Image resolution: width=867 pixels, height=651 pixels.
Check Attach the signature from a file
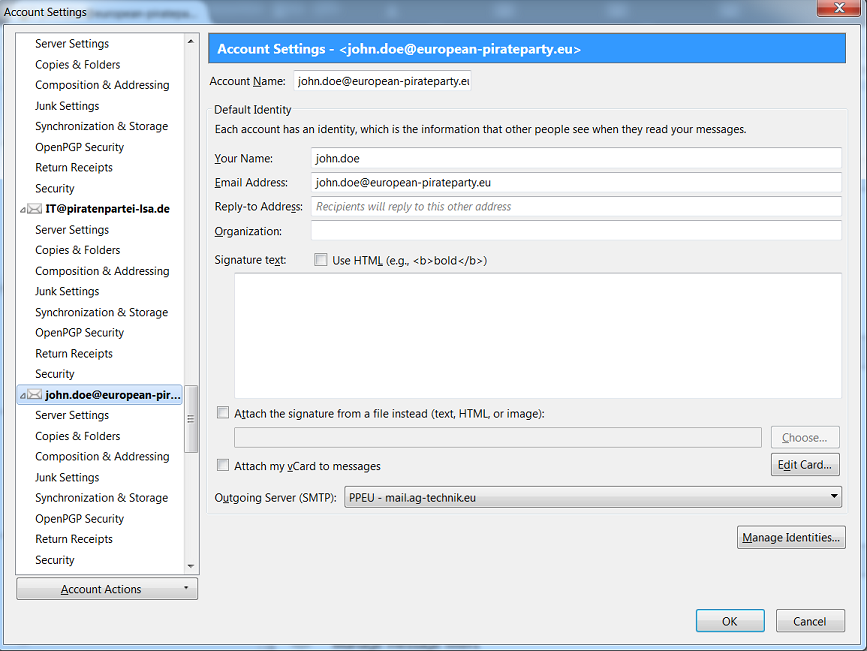click(223, 413)
